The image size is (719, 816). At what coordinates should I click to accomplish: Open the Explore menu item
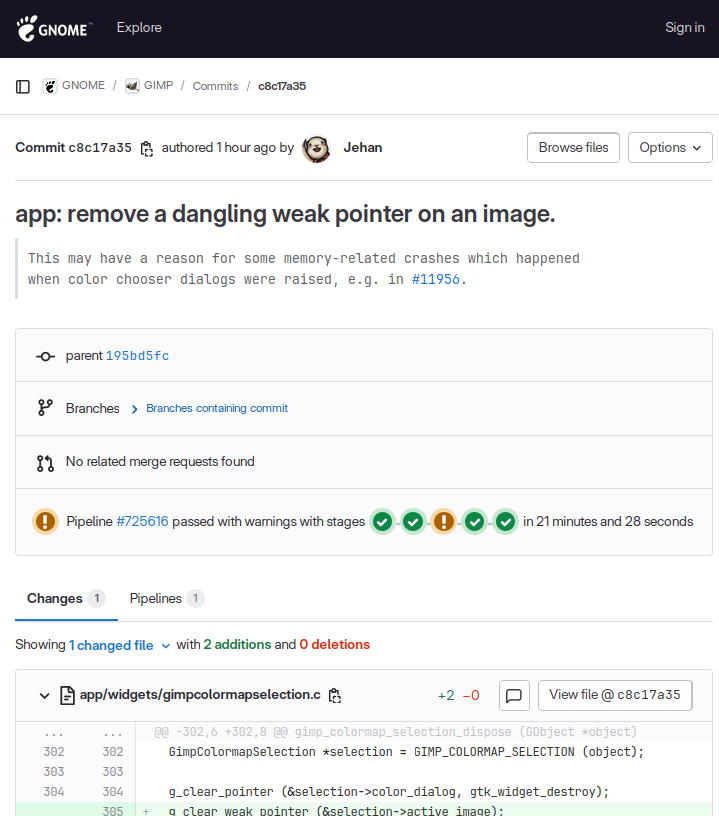pos(139,28)
